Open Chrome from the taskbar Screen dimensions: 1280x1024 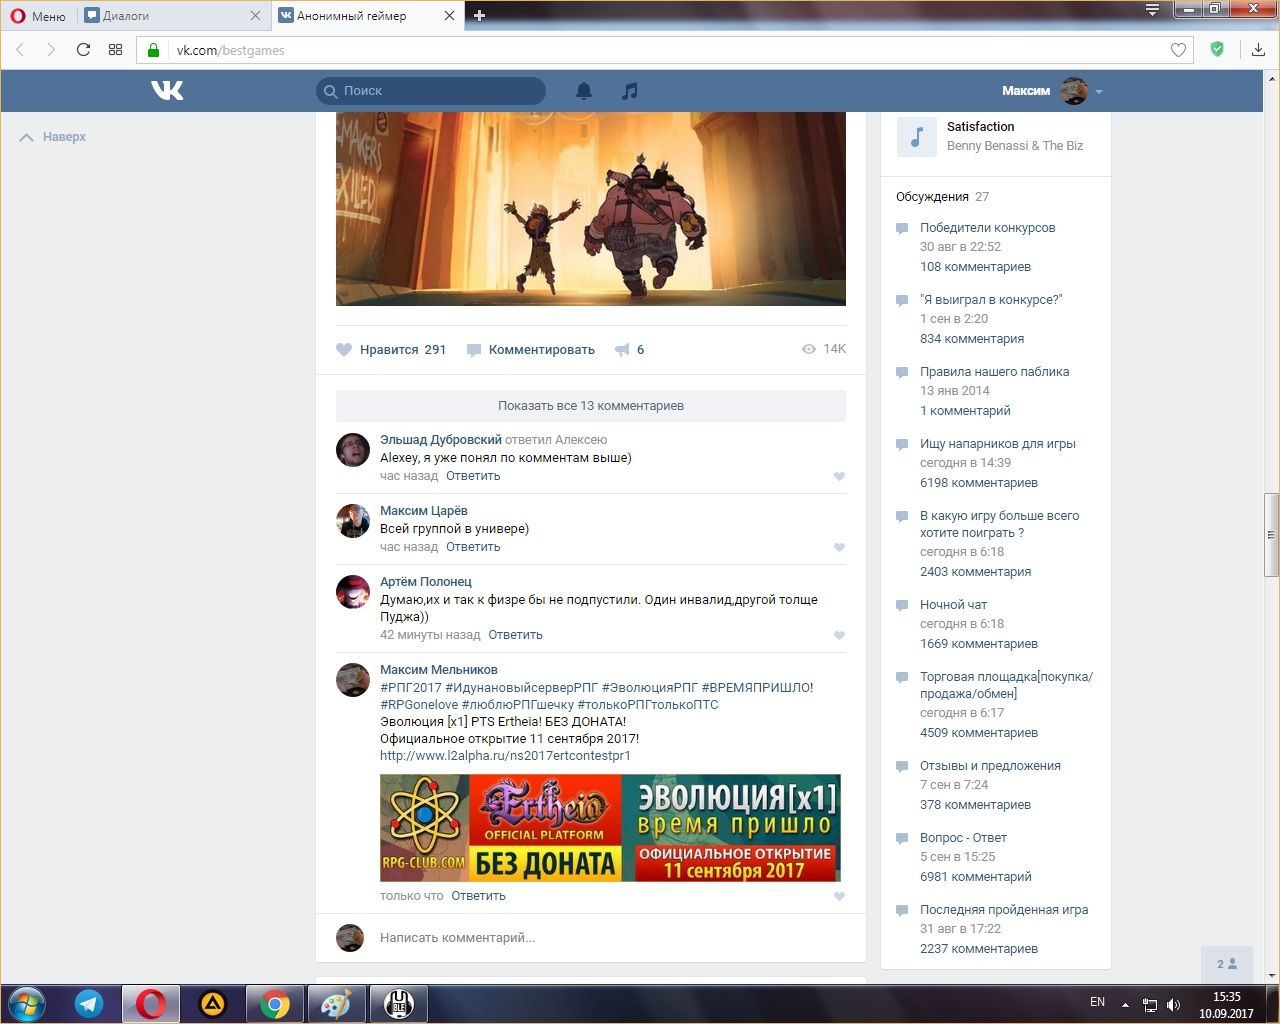tap(275, 1004)
